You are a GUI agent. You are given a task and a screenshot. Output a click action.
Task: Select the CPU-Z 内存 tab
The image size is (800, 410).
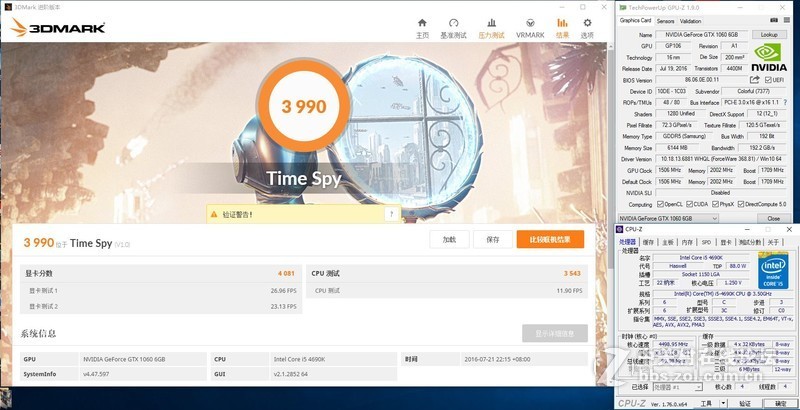(687, 242)
